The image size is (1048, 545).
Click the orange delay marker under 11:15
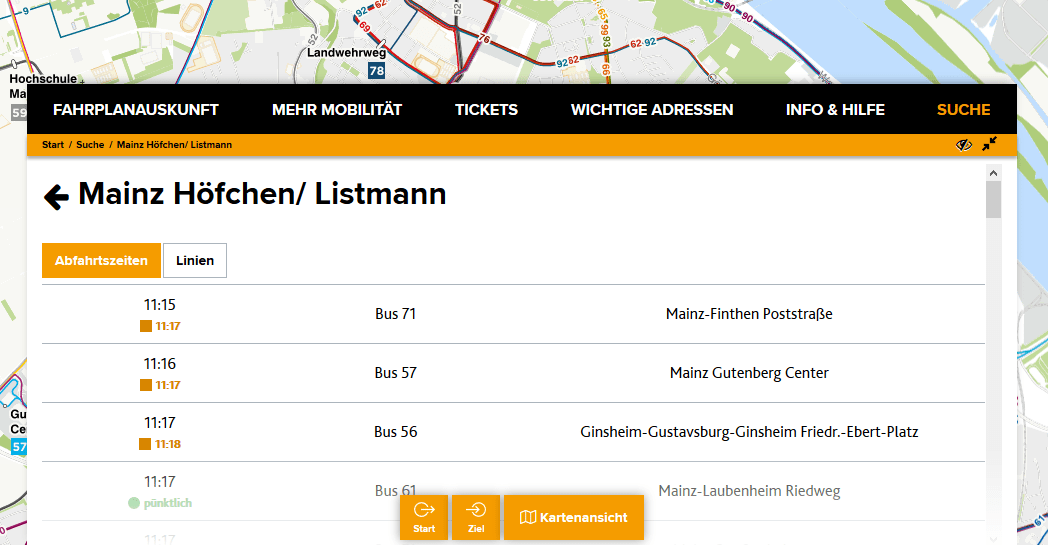tap(146, 326)
